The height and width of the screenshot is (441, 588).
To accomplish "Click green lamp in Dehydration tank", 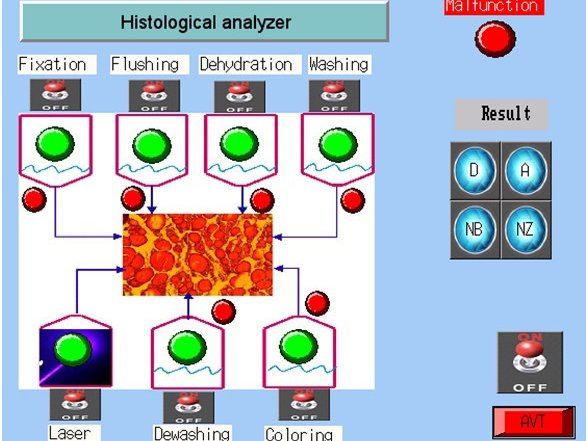I will pos(239,144).
